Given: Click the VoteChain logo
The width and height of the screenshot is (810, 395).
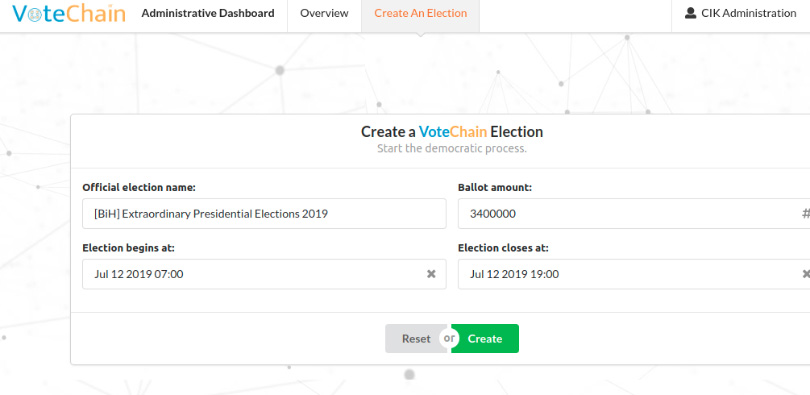Looking at the screenshot, I should [69, 13].
